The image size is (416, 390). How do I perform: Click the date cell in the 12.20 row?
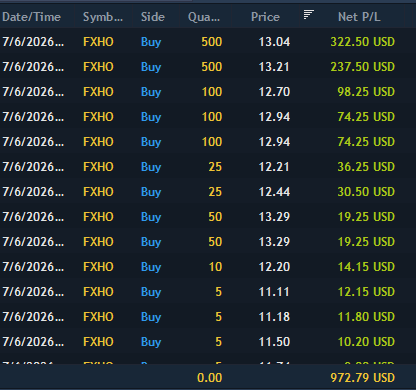33,267
